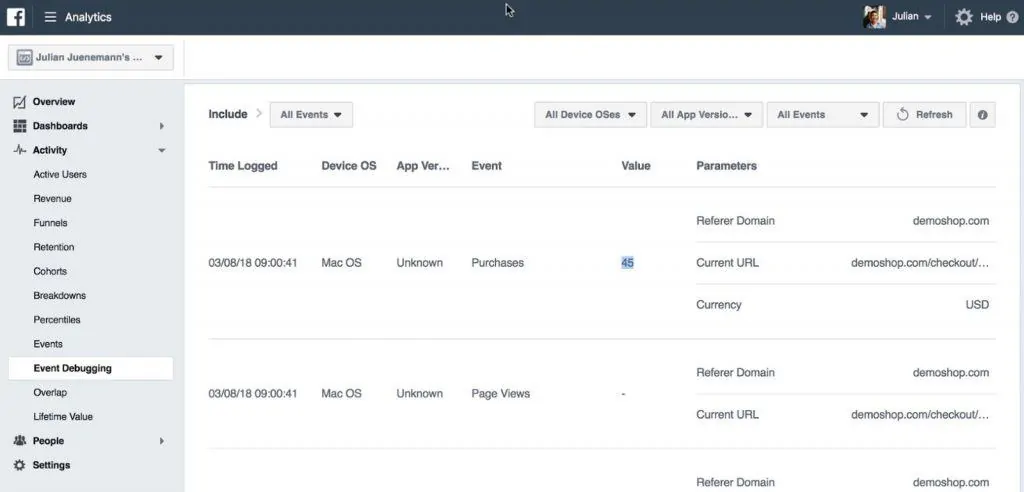The image size is (1024, 492).
Task: Open the All Device OSes filter
Action: [x=590, y=114]
